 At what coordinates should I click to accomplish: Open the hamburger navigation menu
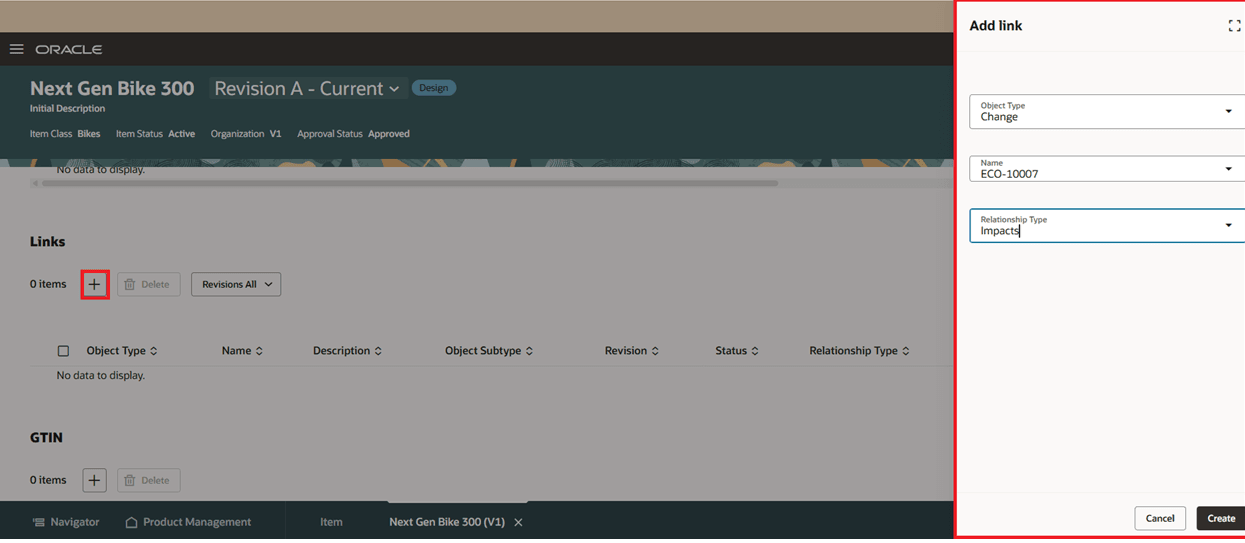17,49
